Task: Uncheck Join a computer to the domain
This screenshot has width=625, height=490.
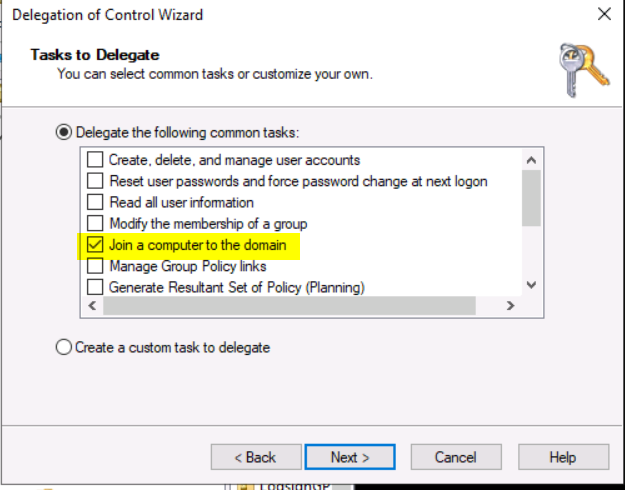Action: (95, 244)
